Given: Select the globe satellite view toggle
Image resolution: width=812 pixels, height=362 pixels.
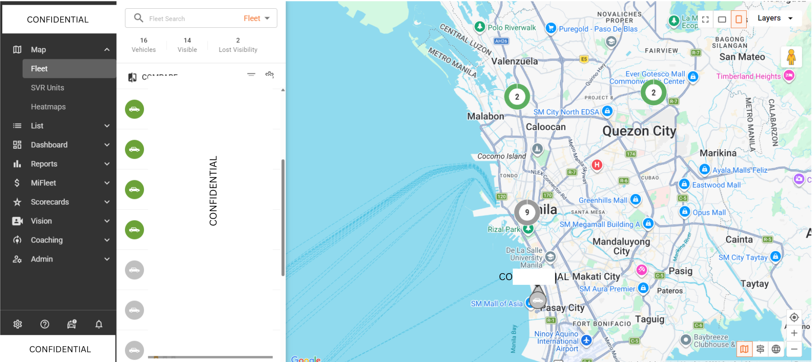Looking at the screenshot, I should coord(776,349).
